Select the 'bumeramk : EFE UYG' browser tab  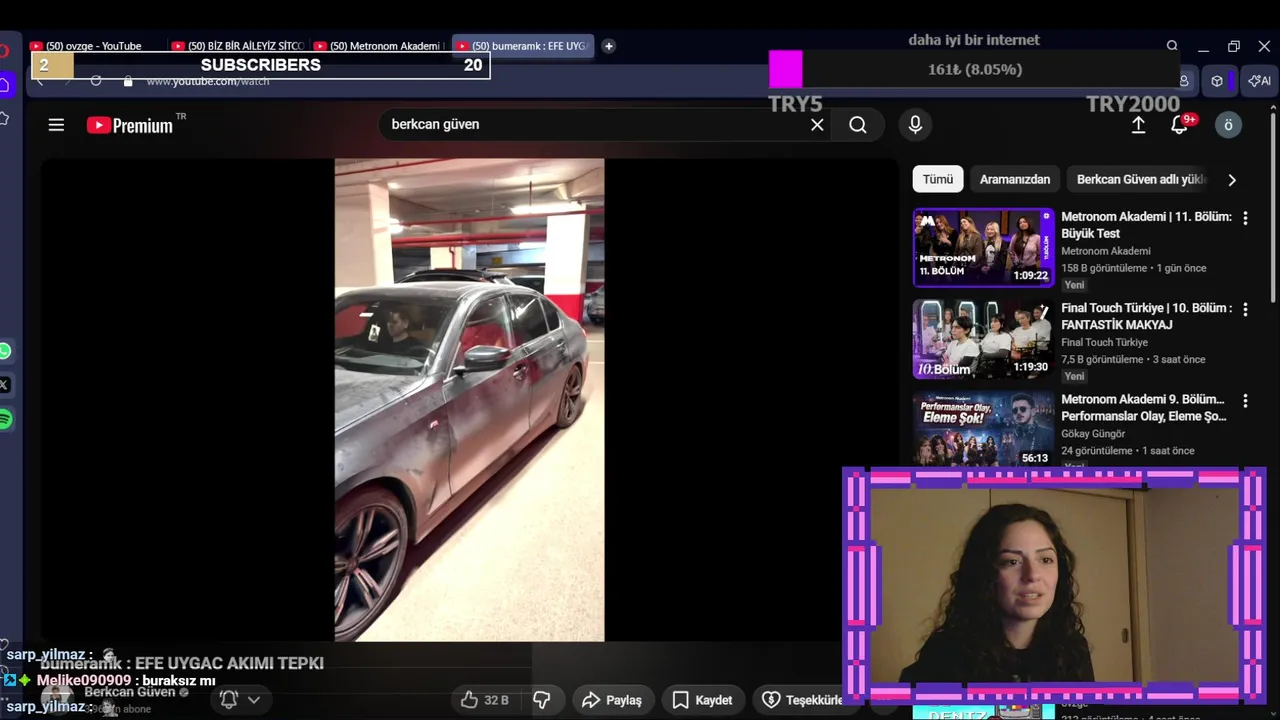[523, 46]
